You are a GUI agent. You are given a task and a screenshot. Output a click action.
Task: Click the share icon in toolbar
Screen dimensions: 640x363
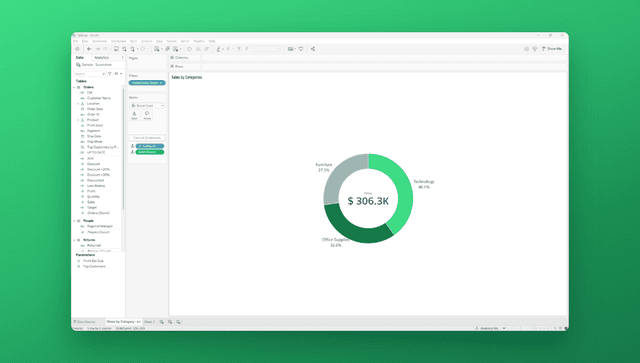point(313,49)
